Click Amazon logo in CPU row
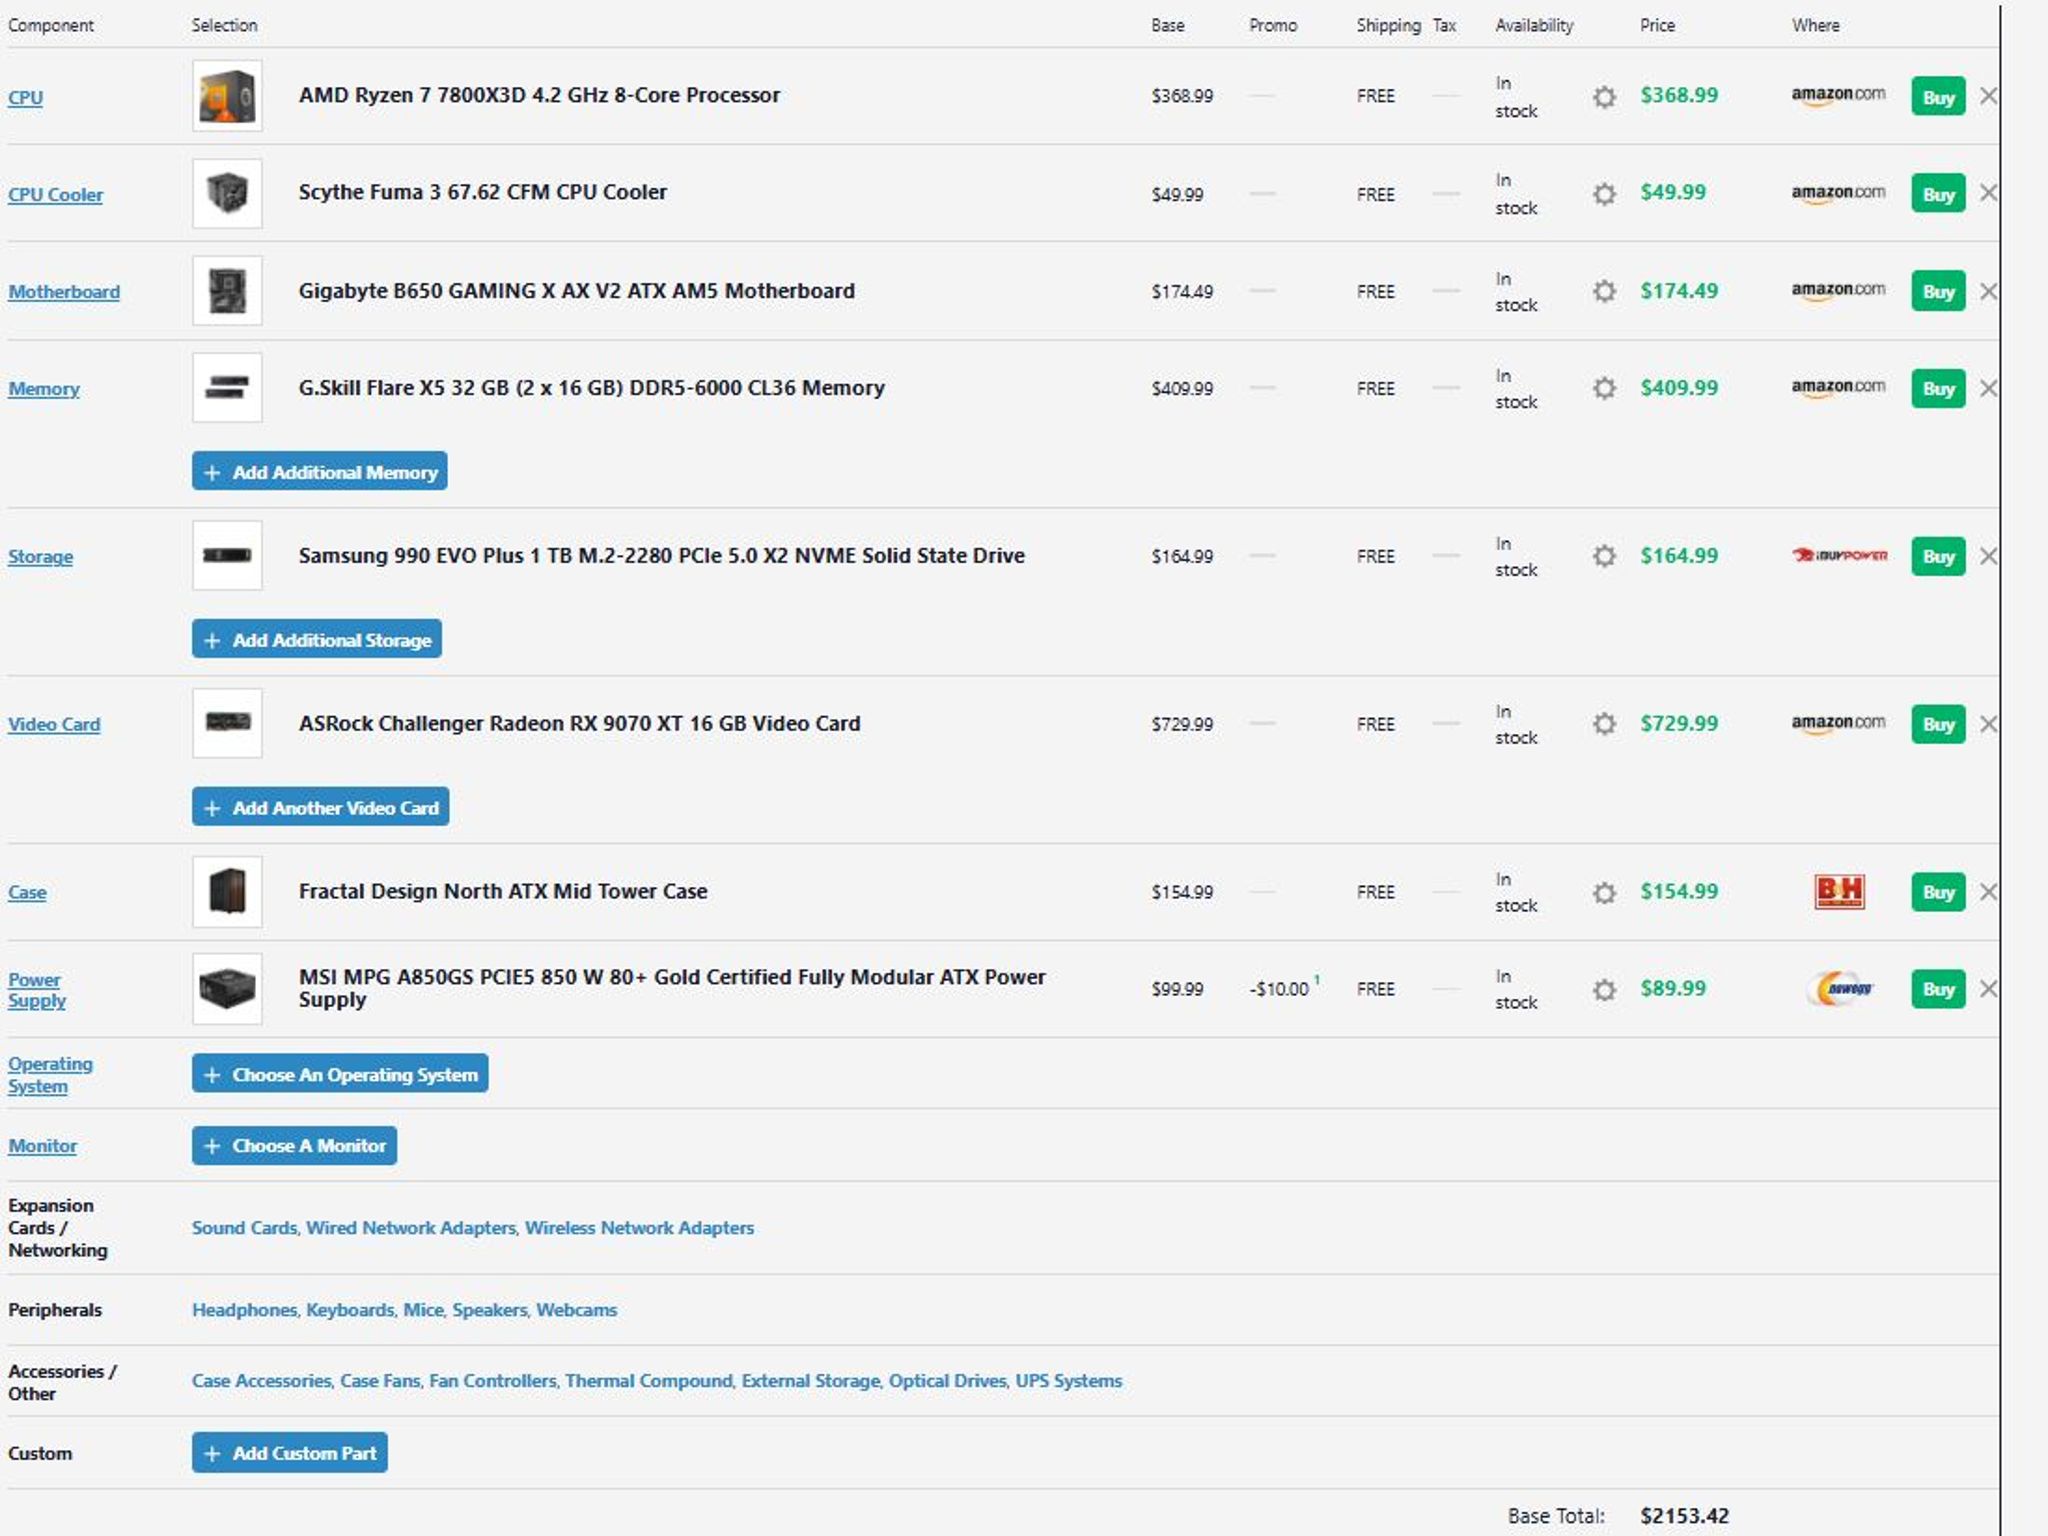 [x=1838, y=96]
